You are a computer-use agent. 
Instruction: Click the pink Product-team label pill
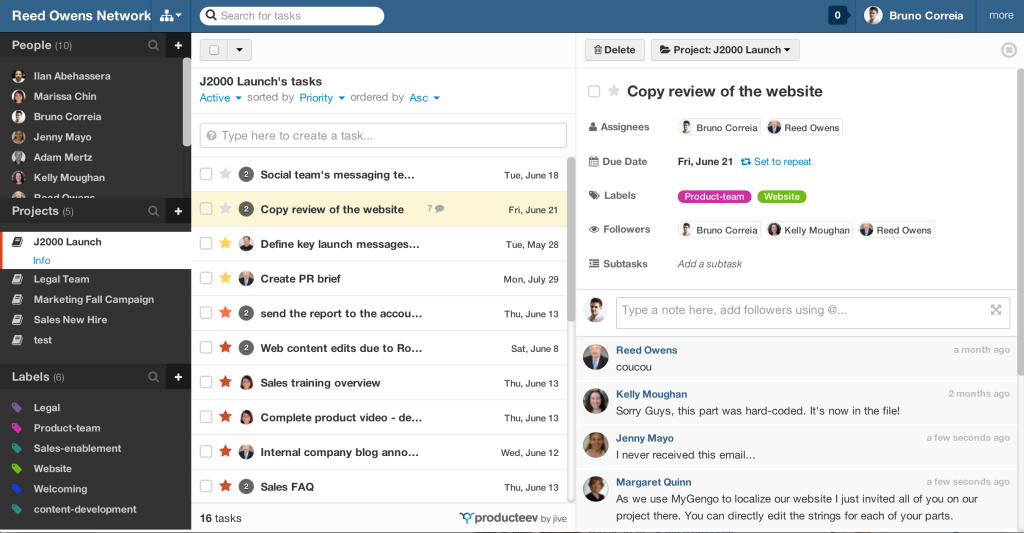click(x=714, y=197)
